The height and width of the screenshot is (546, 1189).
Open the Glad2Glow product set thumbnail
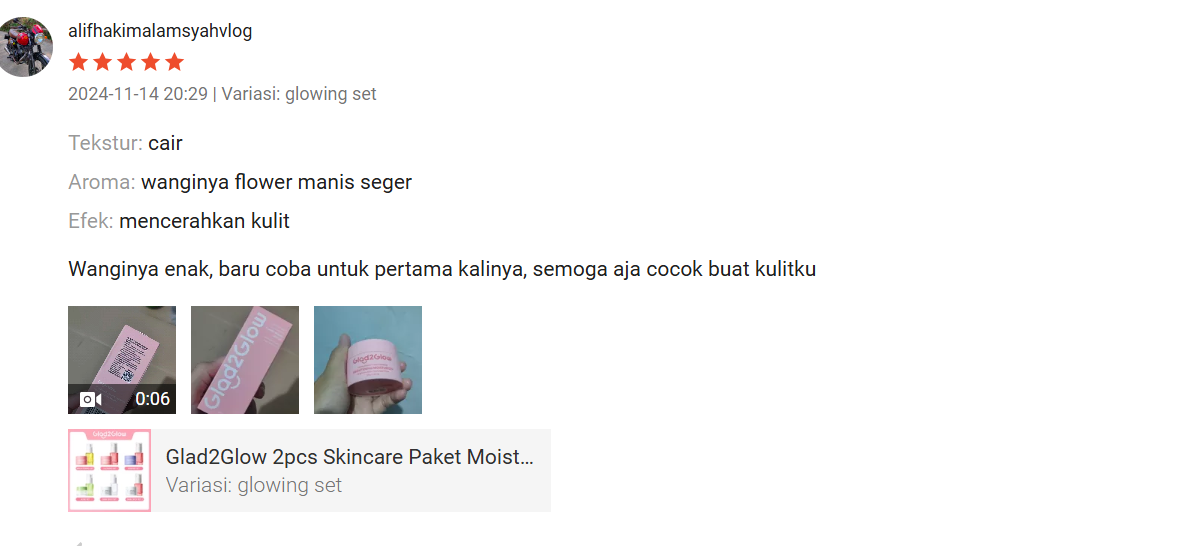coord(109,471)
